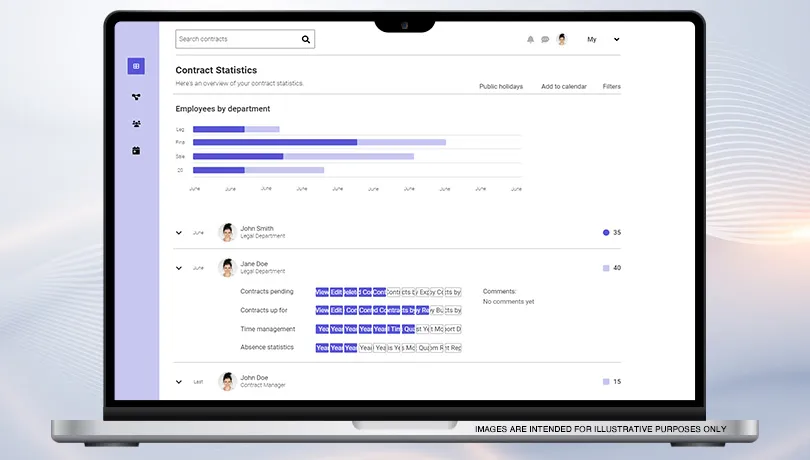Toggle the square marker on John Doe row

(606, 381)
